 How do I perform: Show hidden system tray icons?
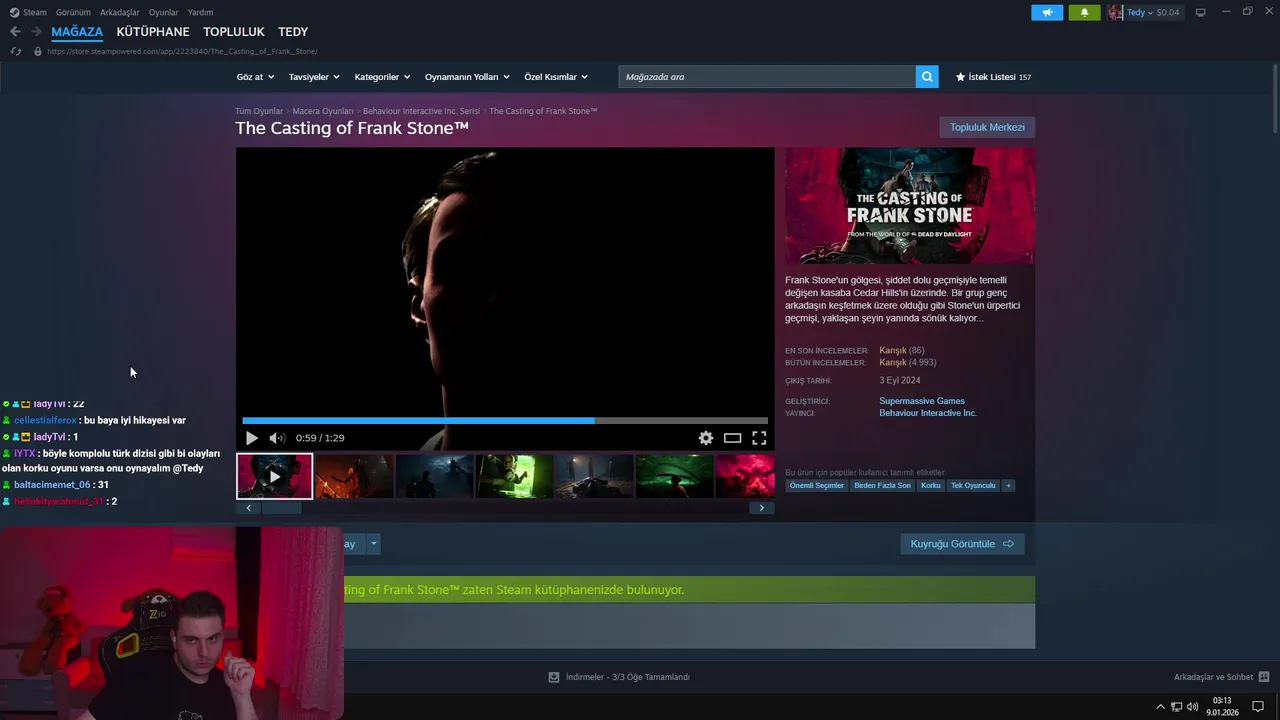click(1160, 707)
